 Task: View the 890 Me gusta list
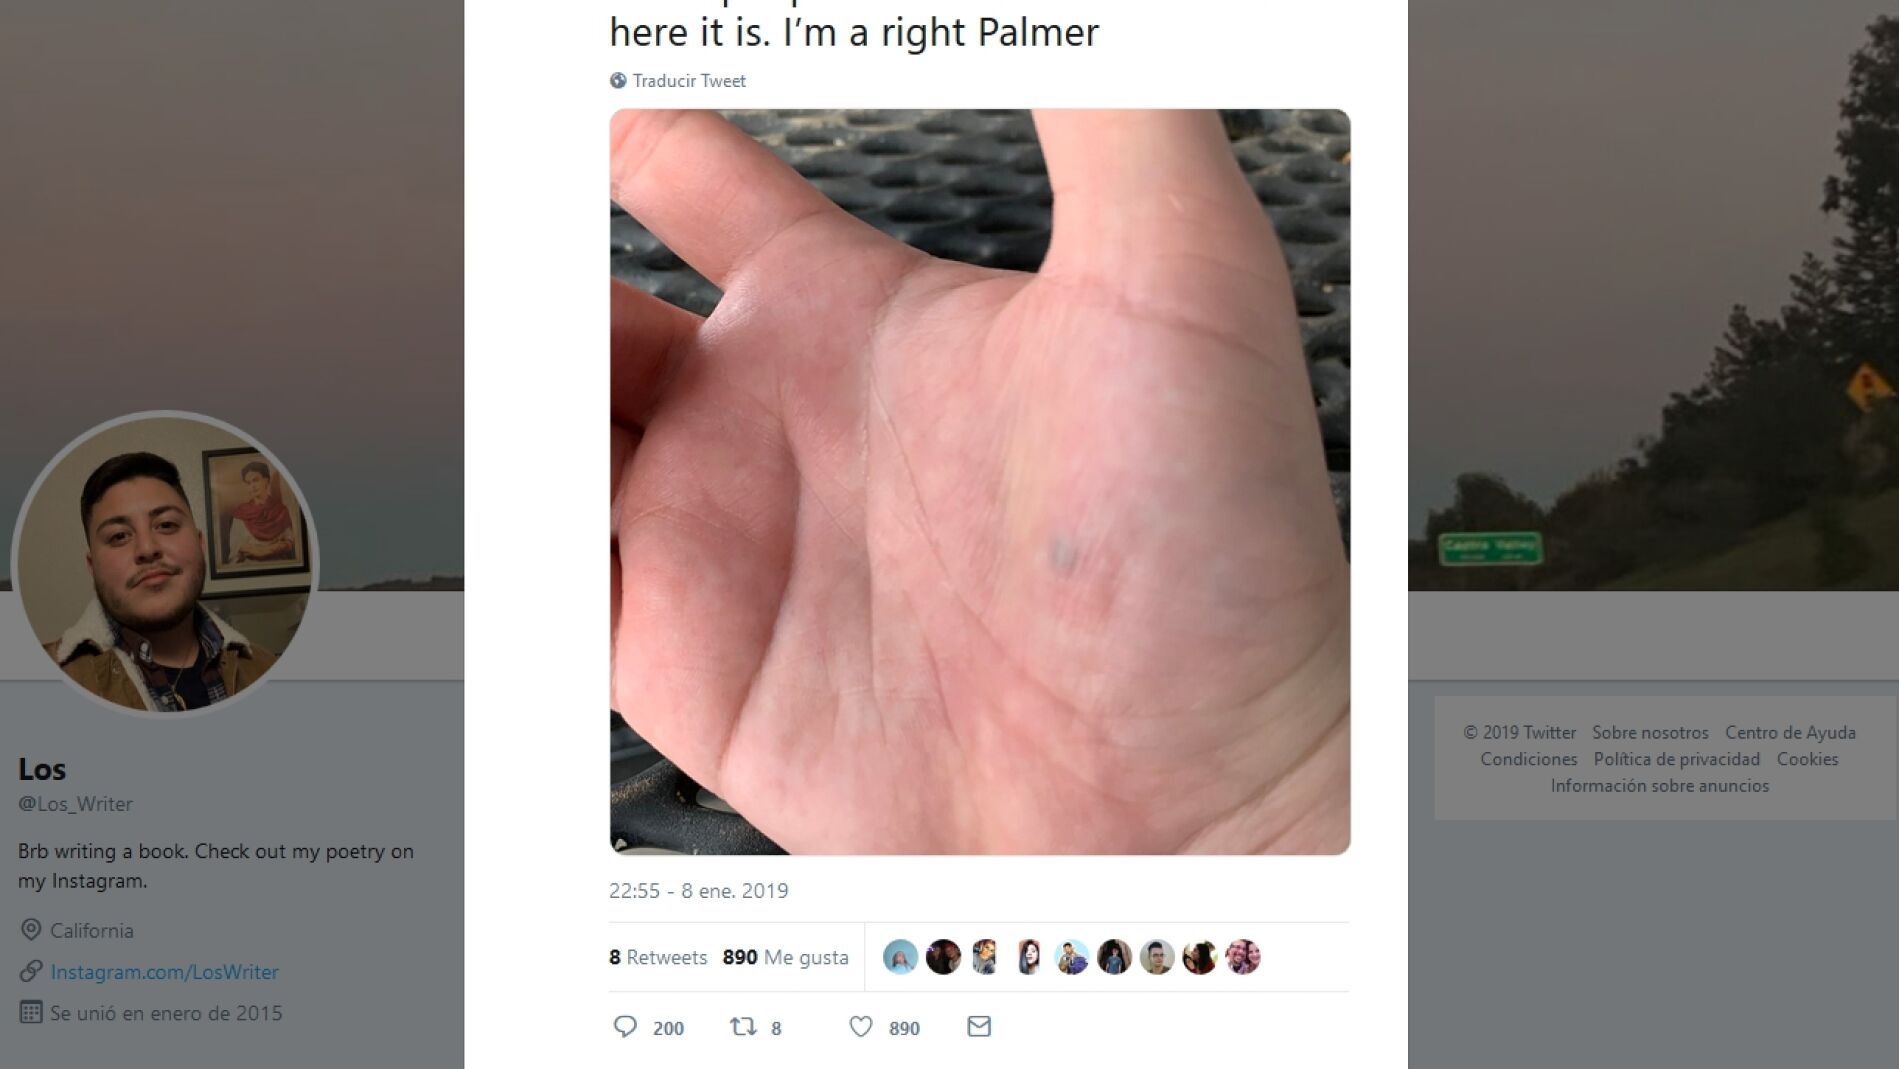pyautogui.click(x=785, y=957)
